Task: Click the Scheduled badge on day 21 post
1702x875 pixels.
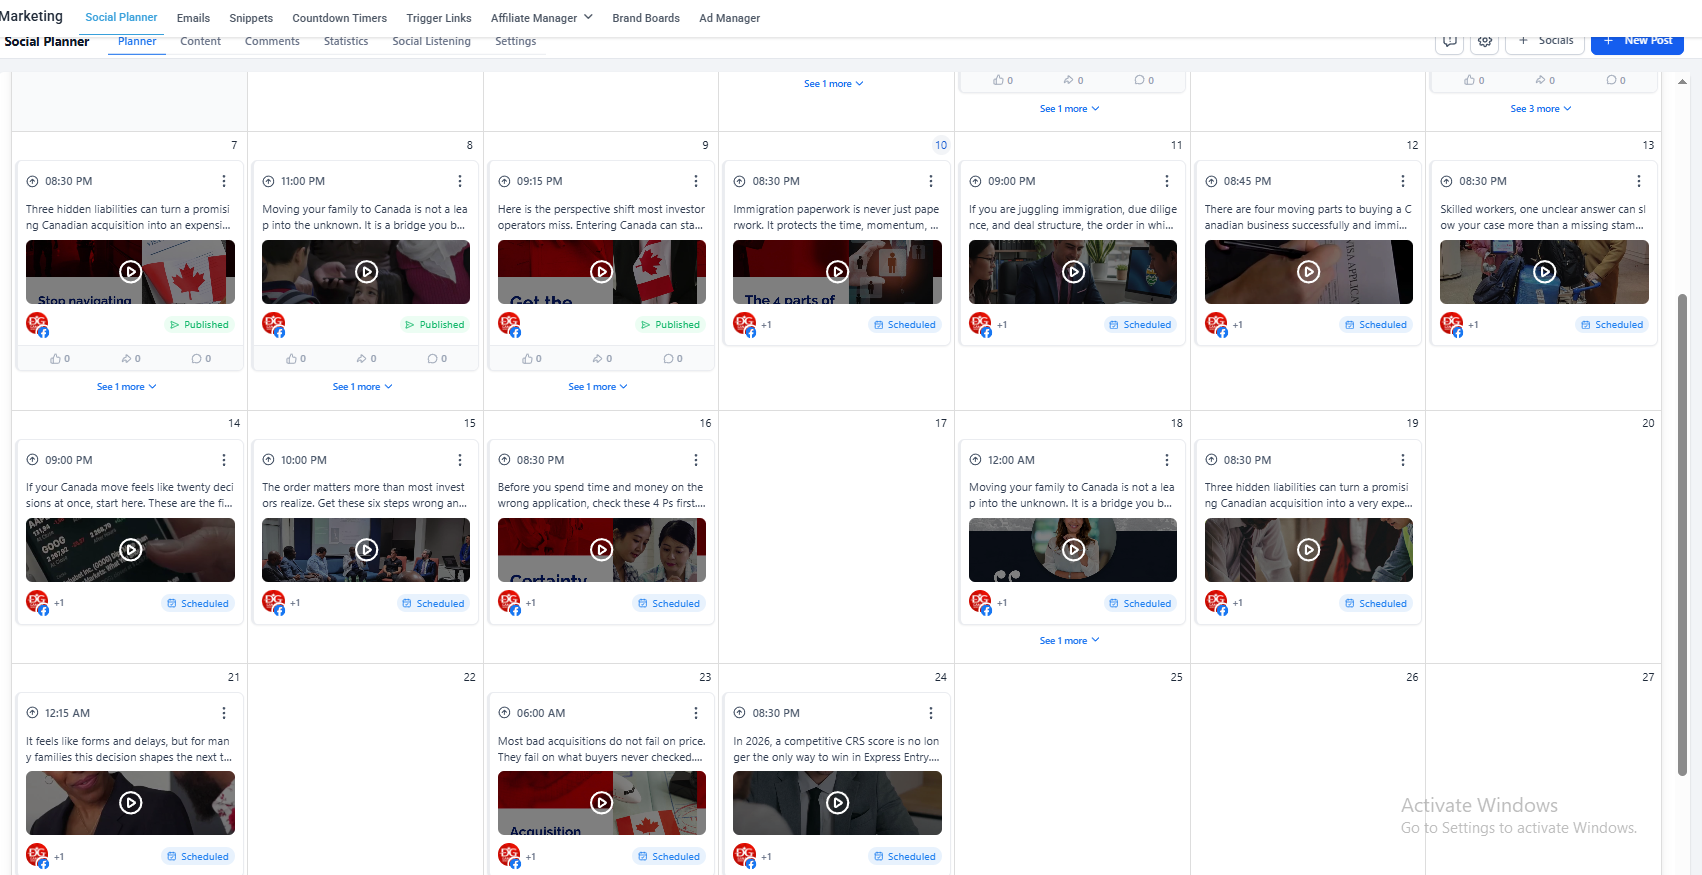Action: click(x=198, y=856)
